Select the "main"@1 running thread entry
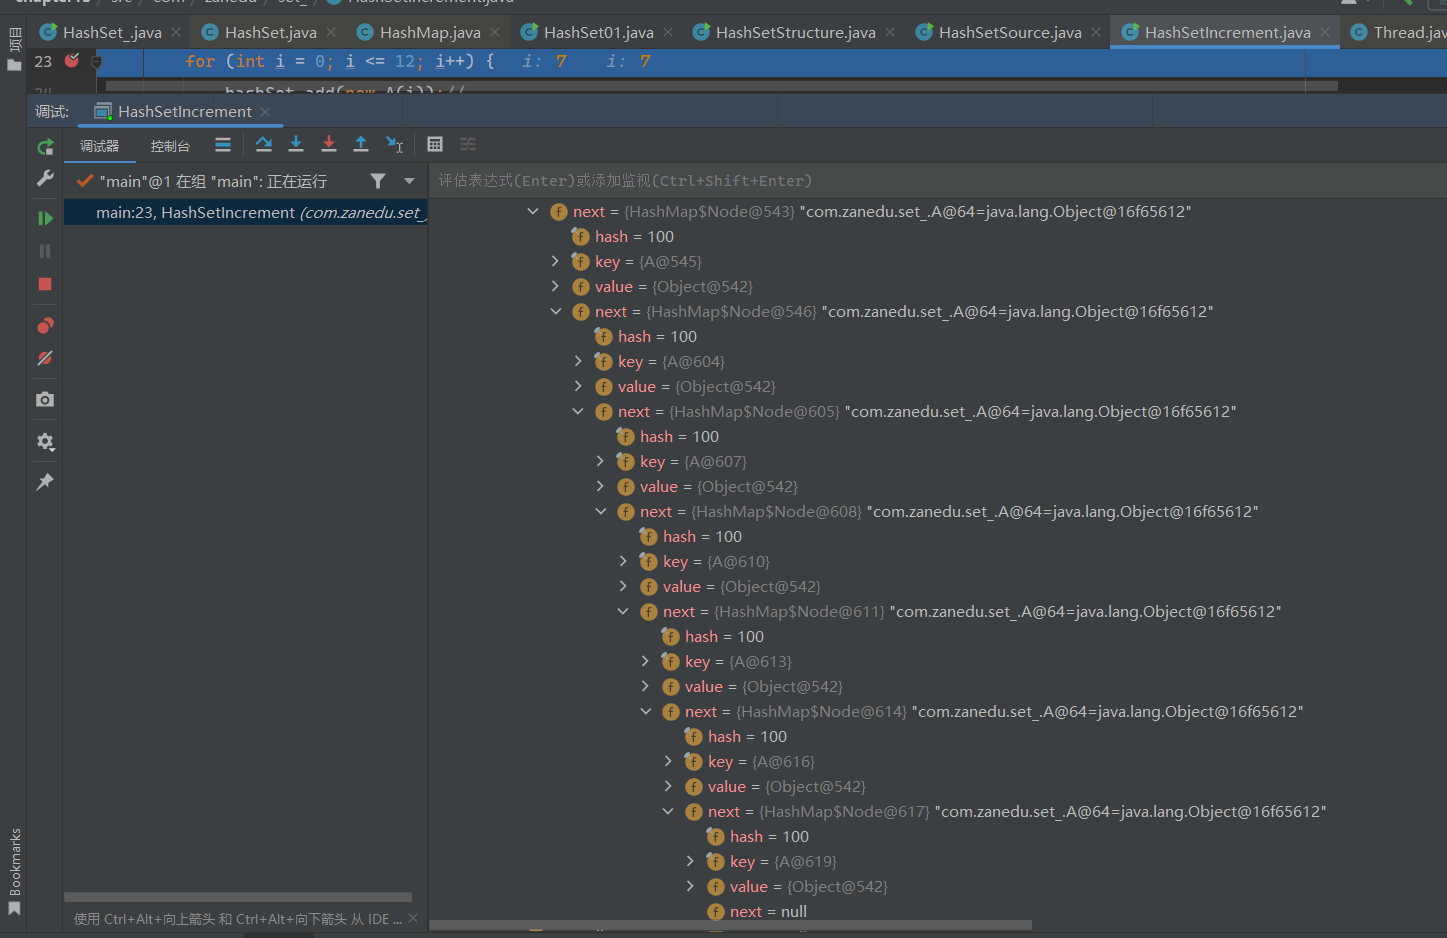 click(213, 181)
